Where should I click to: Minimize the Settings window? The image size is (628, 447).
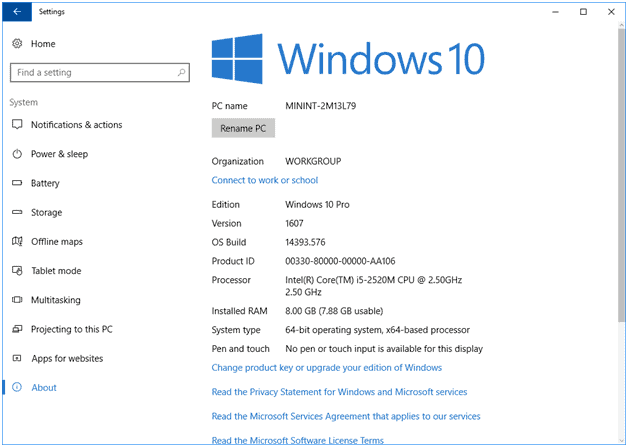click(x=556, y=12)
